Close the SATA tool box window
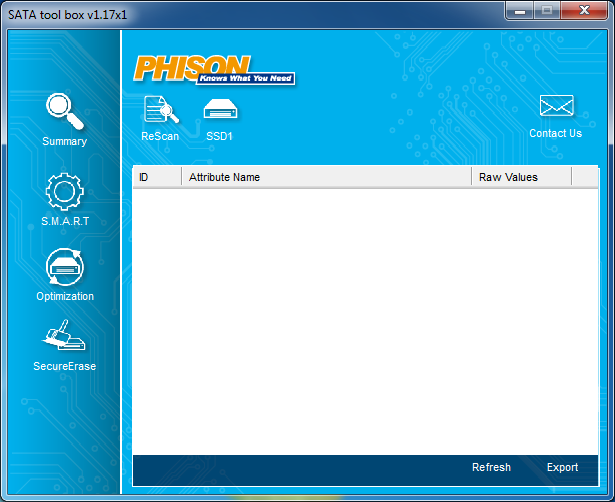Screen dimensions: 615x502 (x=584, y=11)
